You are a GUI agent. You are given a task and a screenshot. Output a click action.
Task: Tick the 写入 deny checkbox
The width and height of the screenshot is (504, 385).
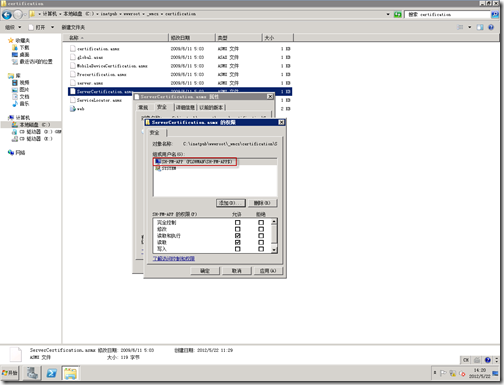pyautogui.click(x=261, y=249)
